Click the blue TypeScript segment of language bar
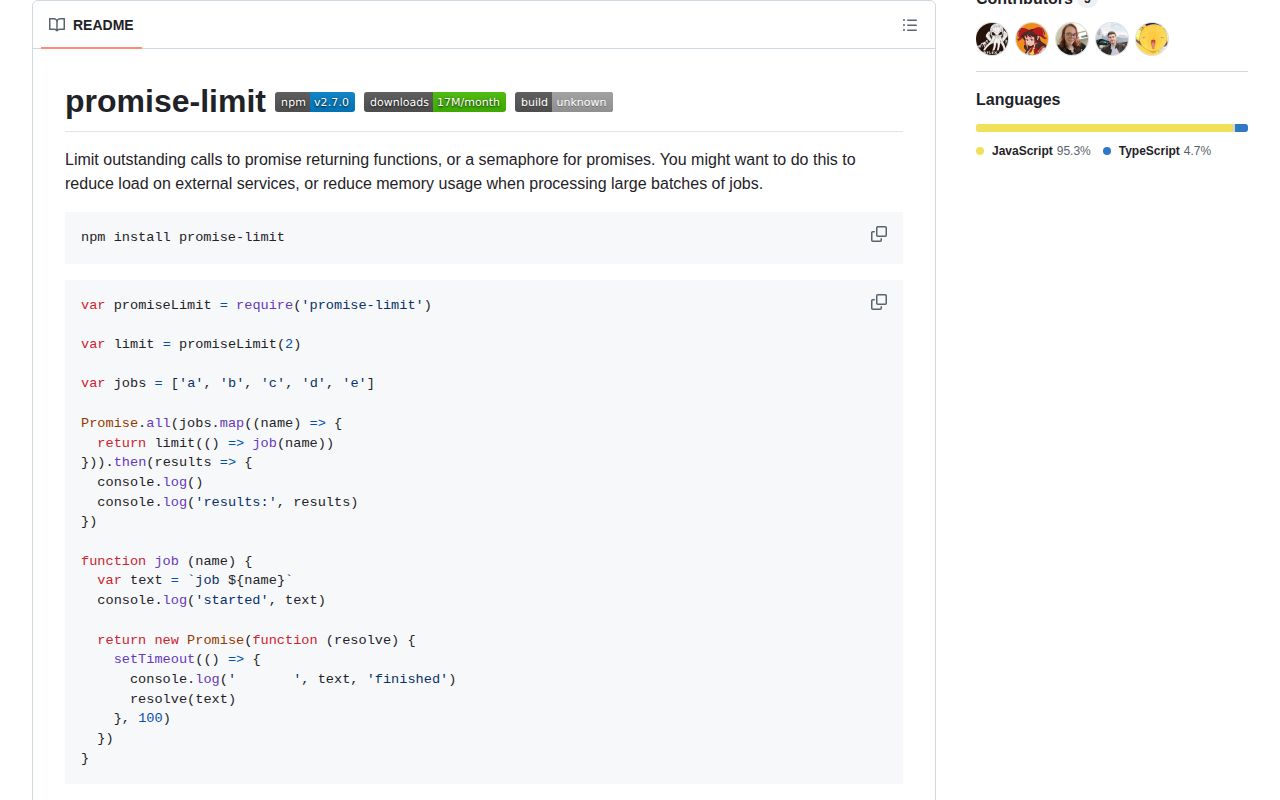Image resolution: width=1280 pixels, height=800 pixels. [x=1242, y=128]
